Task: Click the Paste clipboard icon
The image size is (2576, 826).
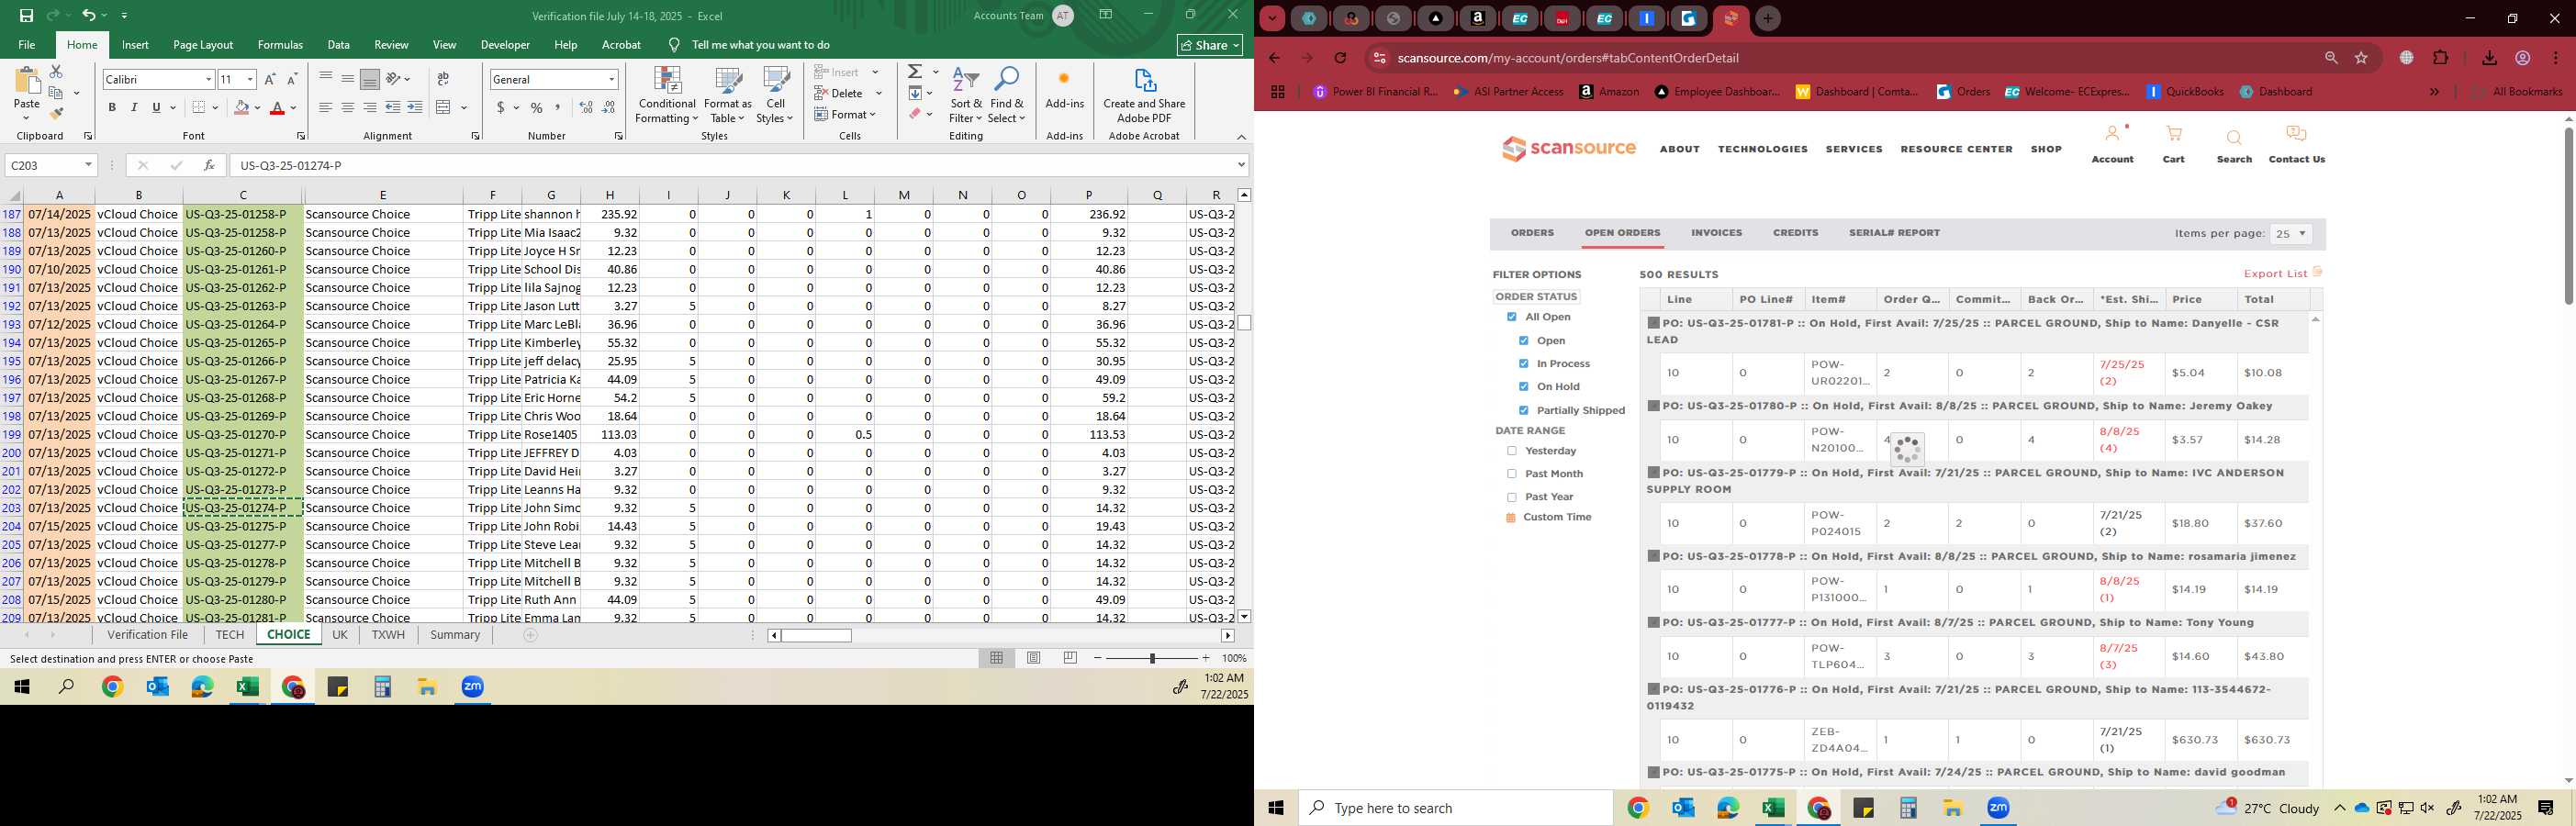Action: click(27, 82)
